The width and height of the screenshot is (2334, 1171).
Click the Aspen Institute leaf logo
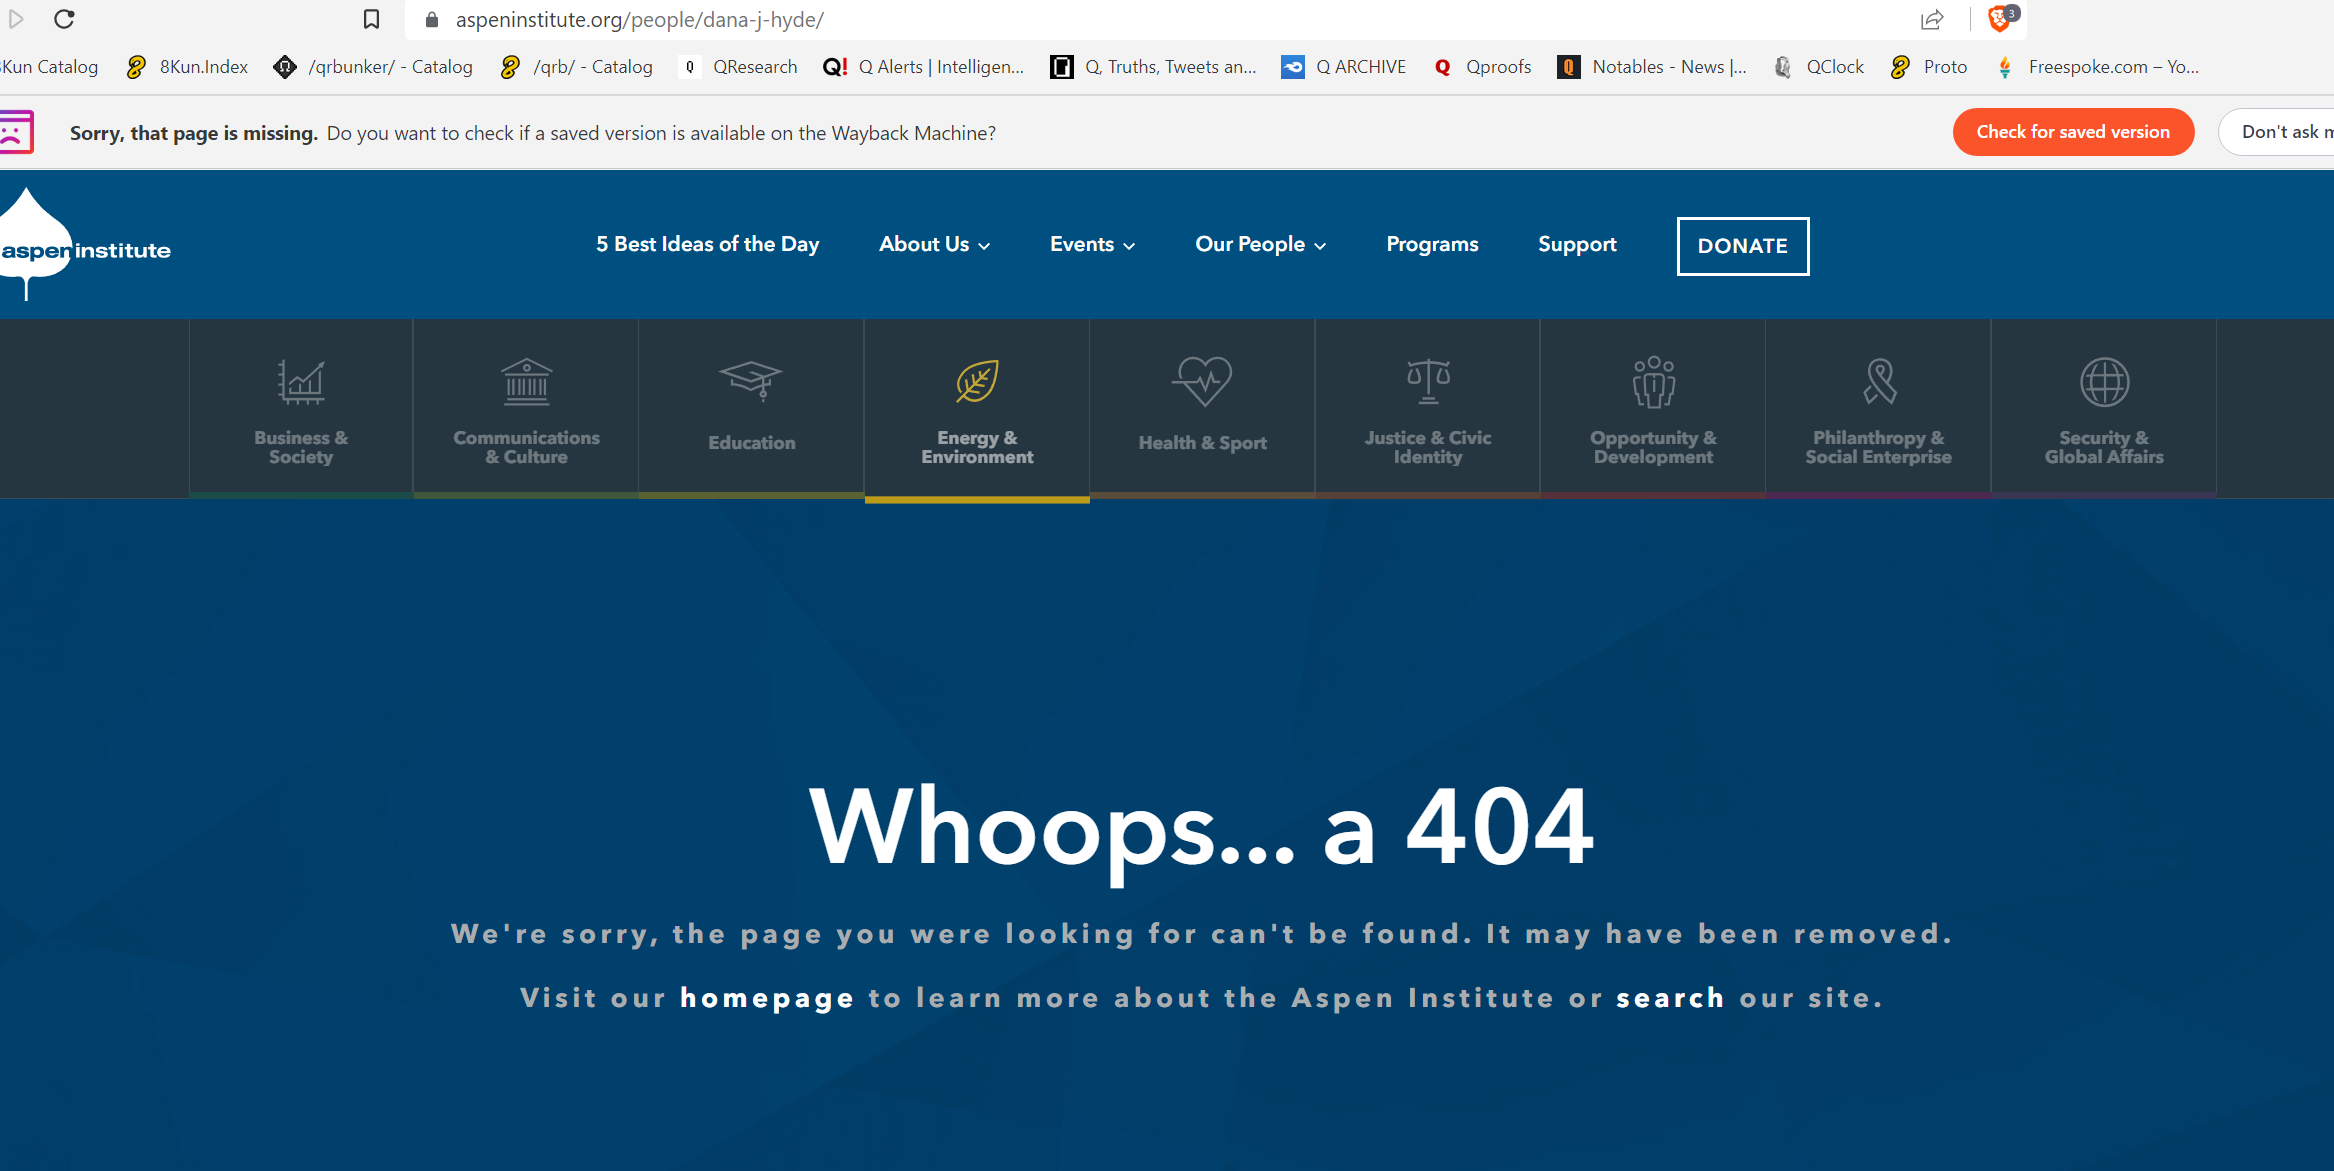coord(84,245)
